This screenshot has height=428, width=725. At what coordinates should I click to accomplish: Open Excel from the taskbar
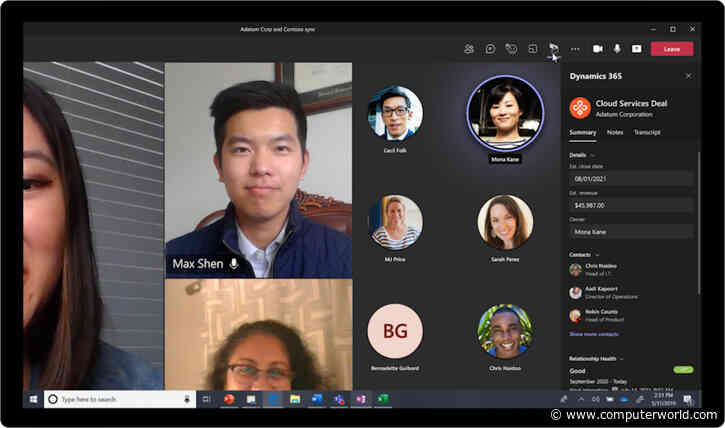point(383,399)
